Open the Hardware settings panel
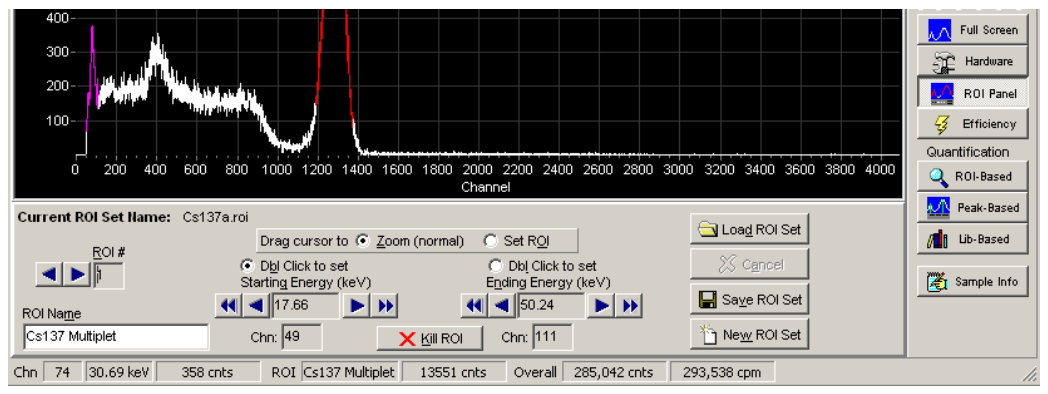The image size is (1048, 394). [x=972, y=62]
